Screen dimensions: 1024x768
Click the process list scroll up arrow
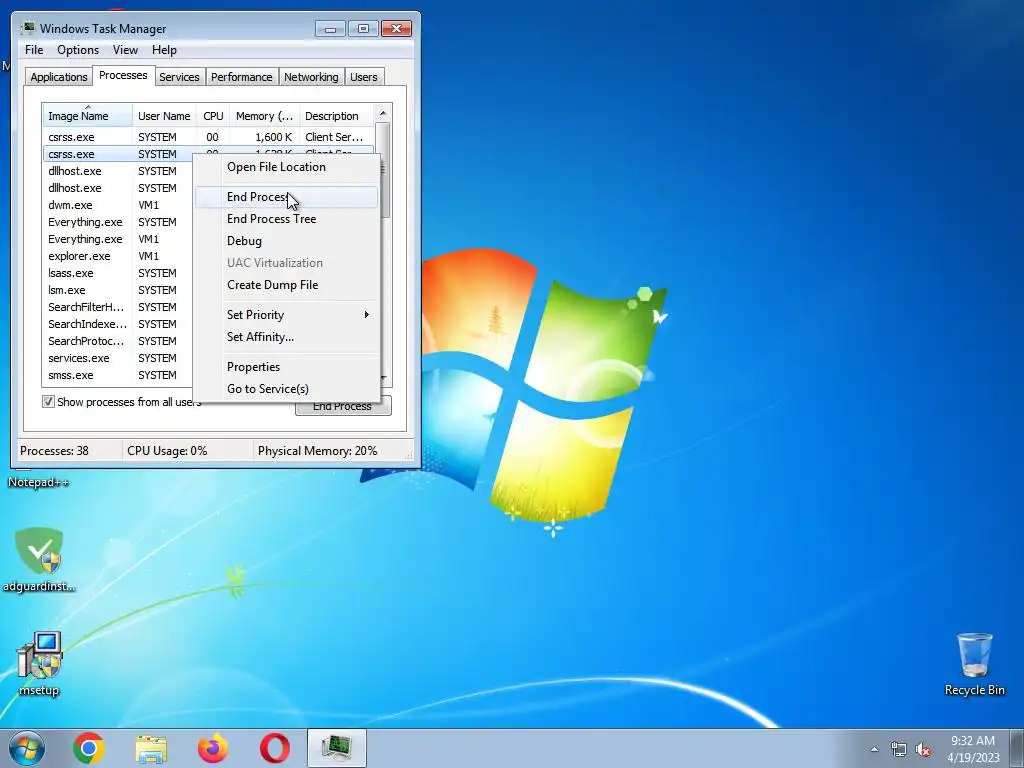383,114
